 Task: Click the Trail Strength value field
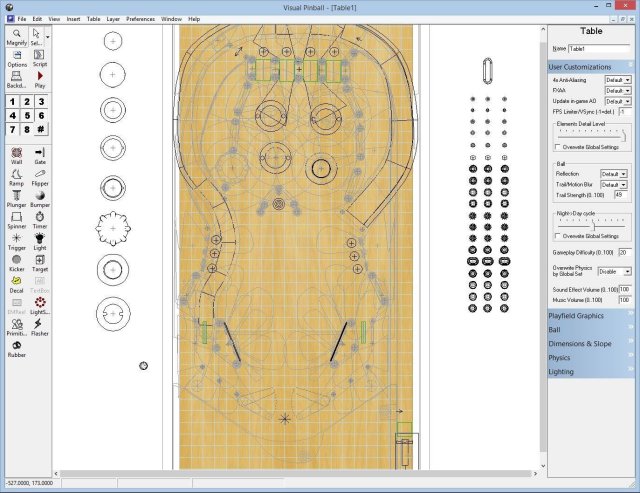click(x=621, y=195)
